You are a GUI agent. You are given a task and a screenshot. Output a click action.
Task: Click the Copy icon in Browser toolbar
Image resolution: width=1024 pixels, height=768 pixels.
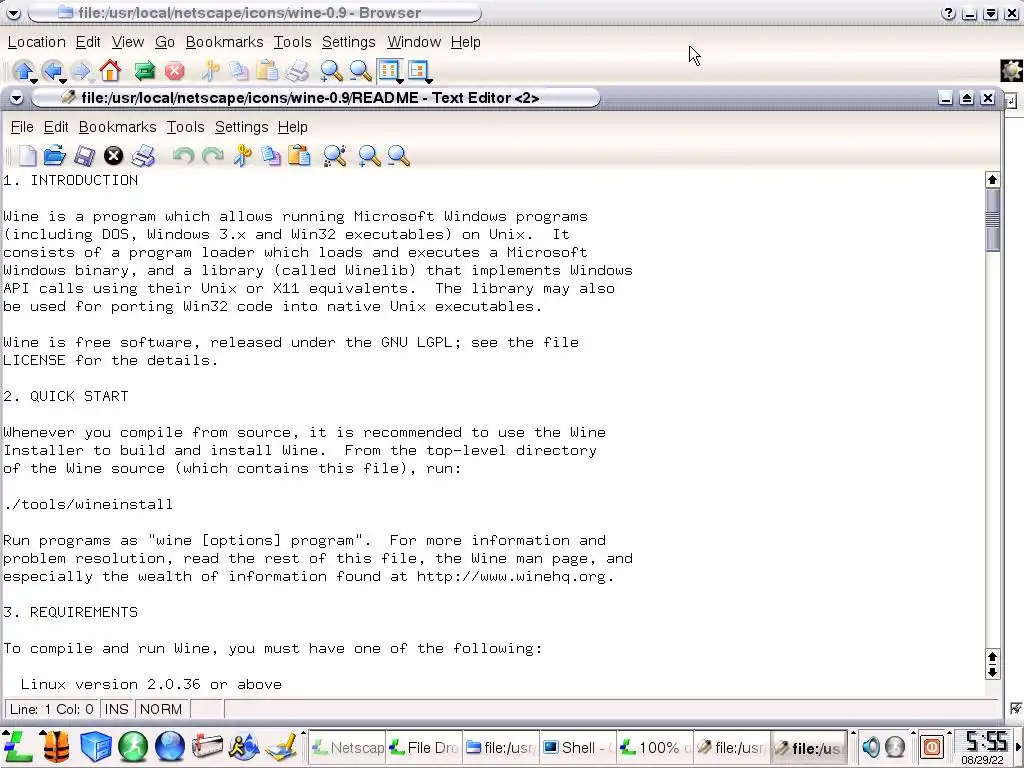click(x=238, y=71)
